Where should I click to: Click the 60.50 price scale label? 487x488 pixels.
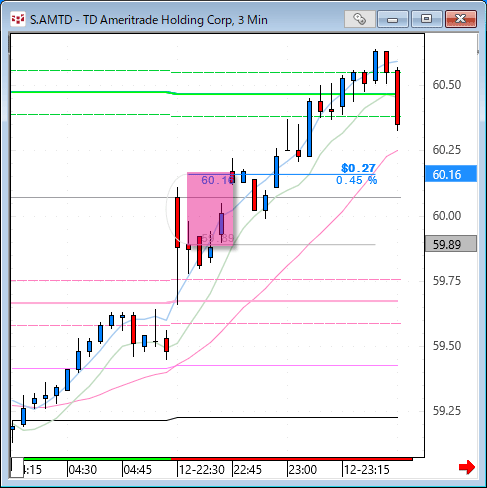tap(447, 85)
